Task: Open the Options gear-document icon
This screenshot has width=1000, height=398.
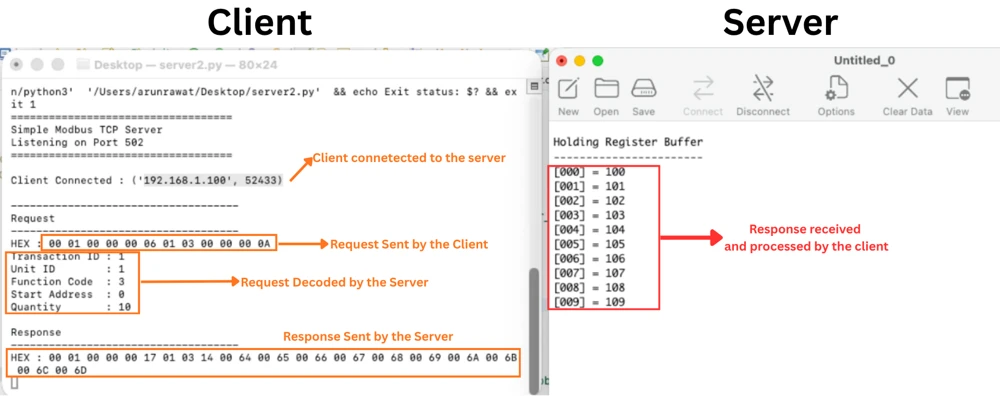Action: pos(836,88)
